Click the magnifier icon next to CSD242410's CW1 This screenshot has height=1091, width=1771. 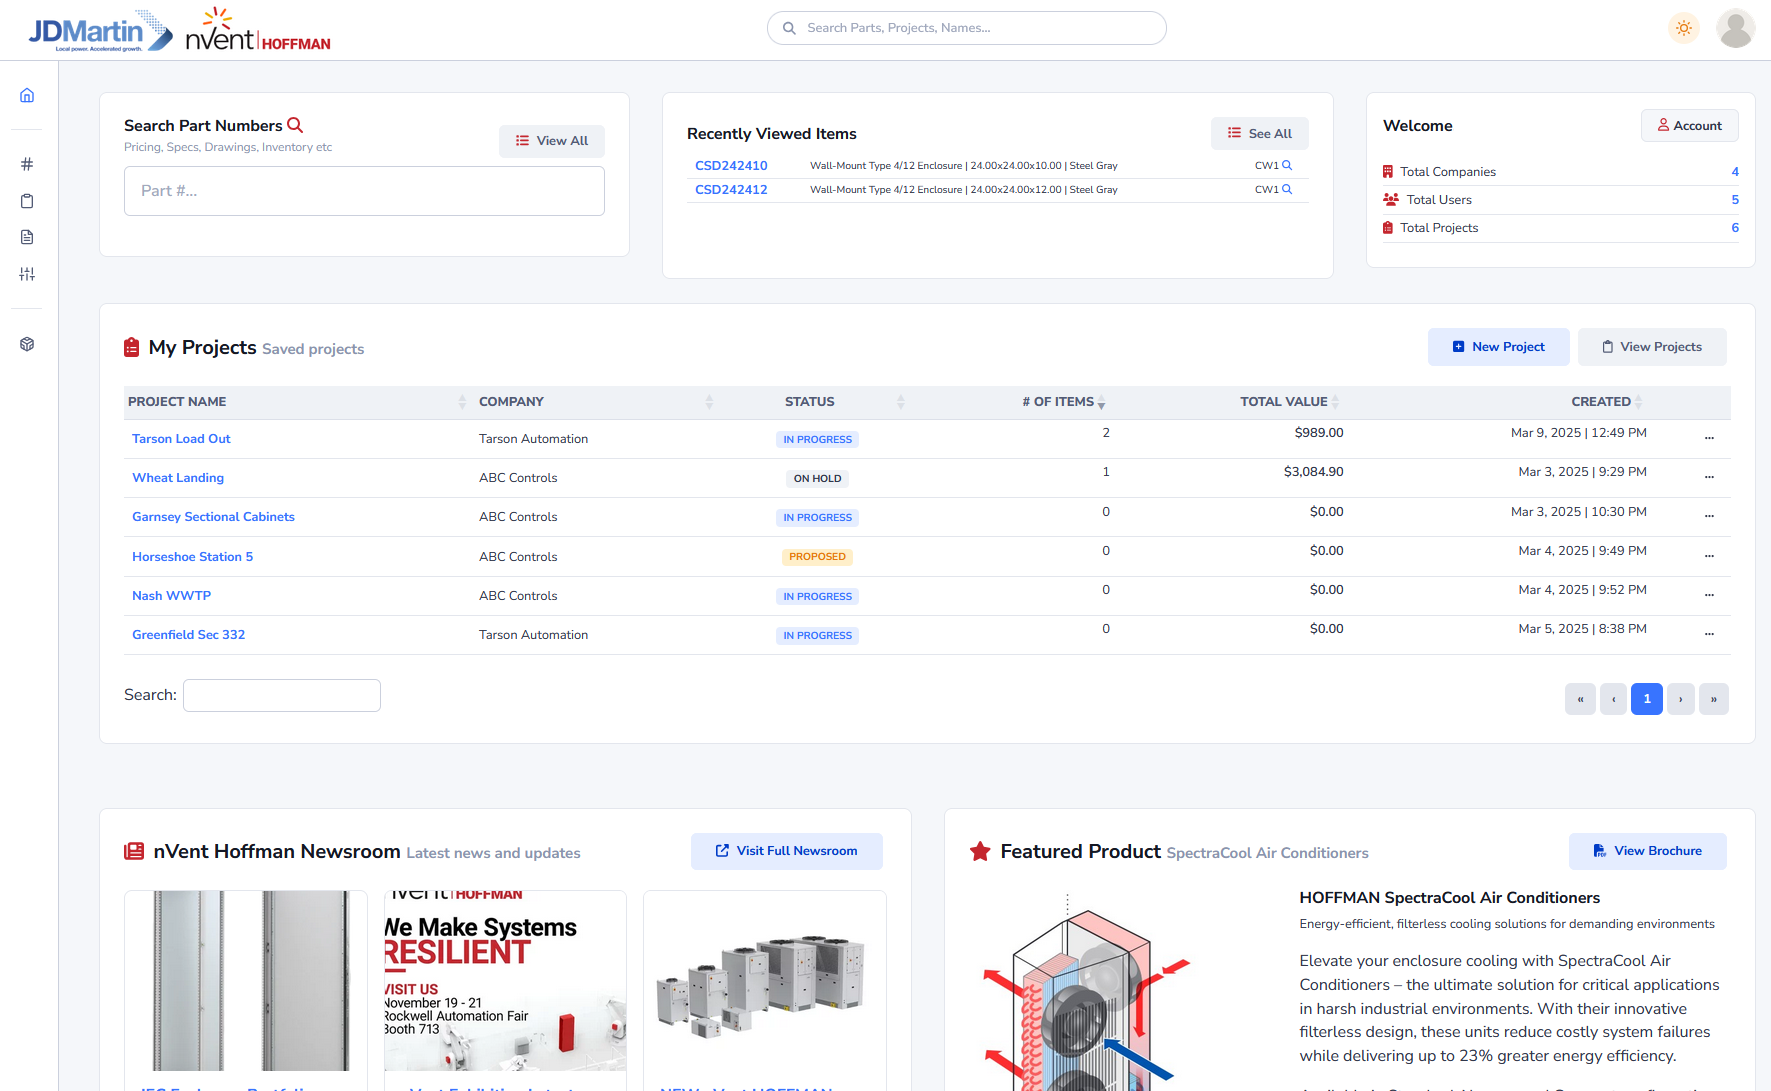(x=1287, y=165)
